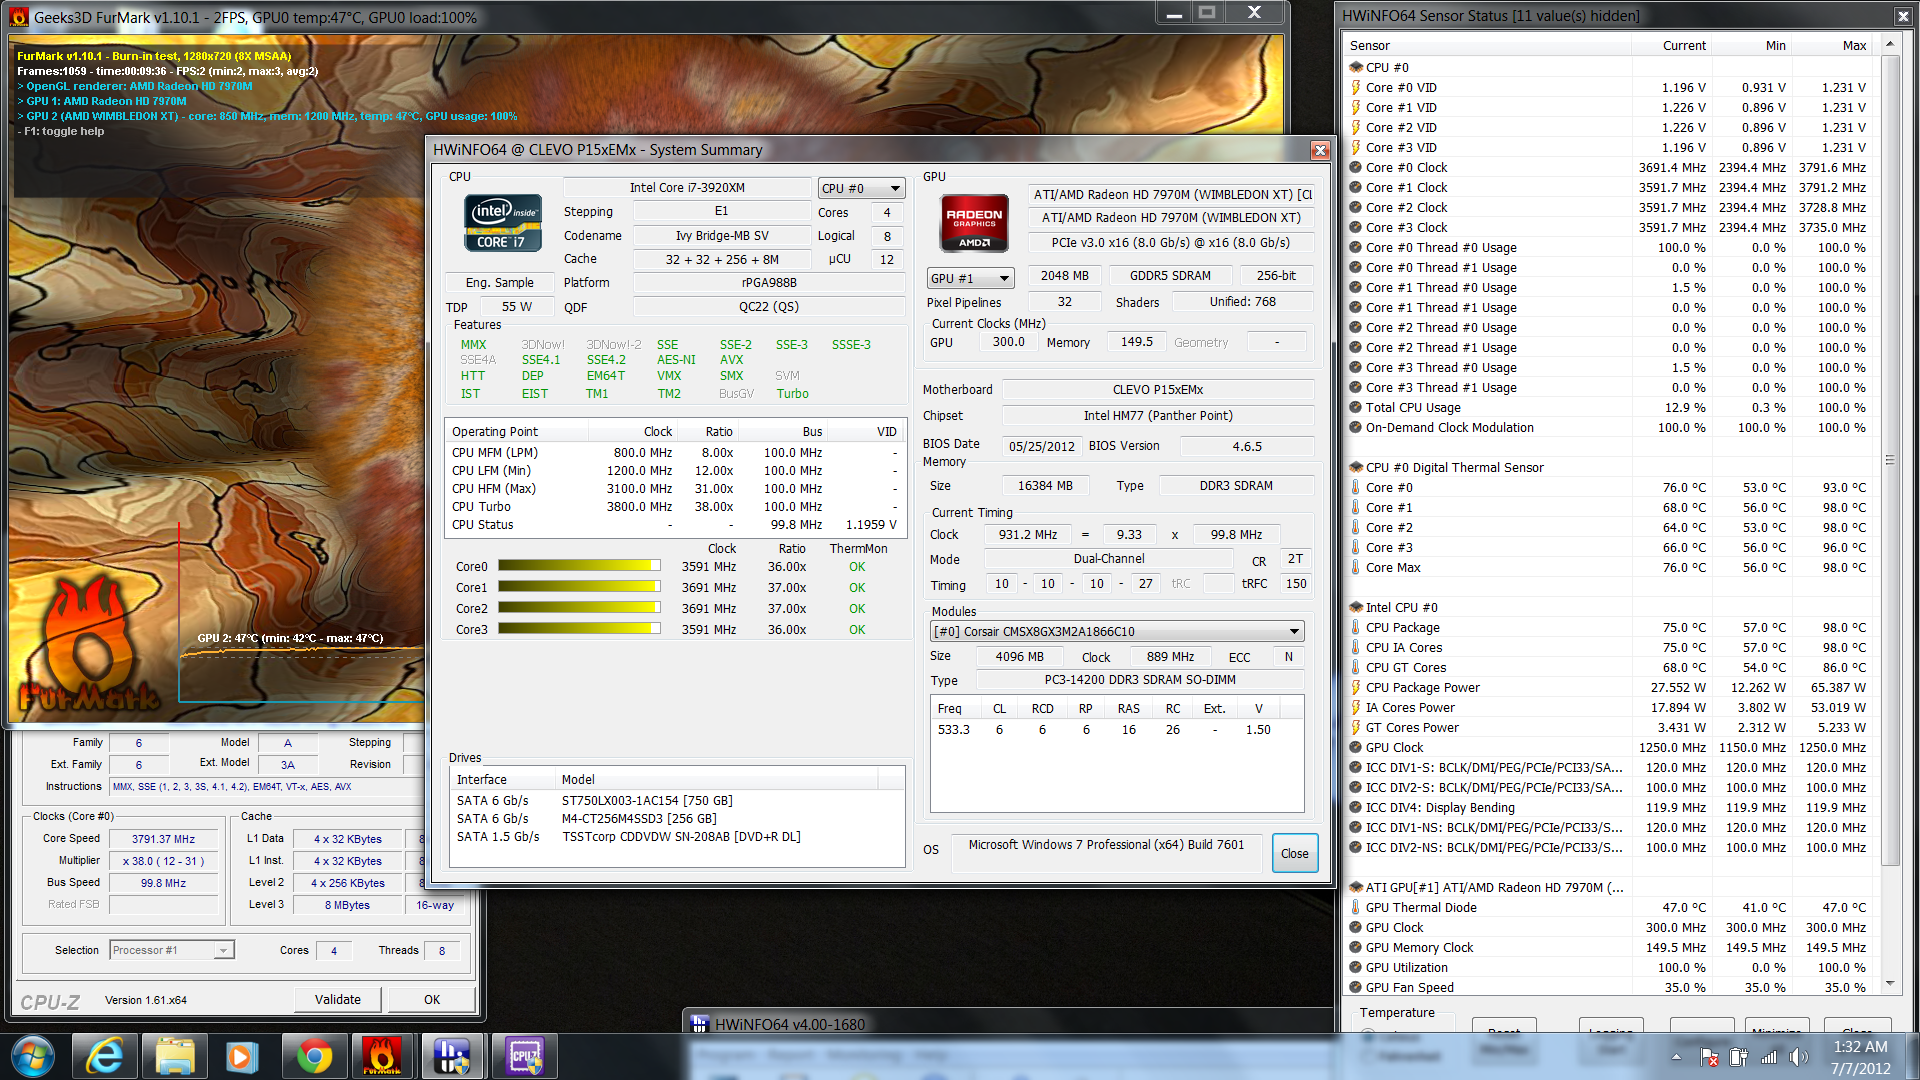Click the gauge icon next to GPU Fan Speed
1920x1080 pixels.
point(1356,987)
